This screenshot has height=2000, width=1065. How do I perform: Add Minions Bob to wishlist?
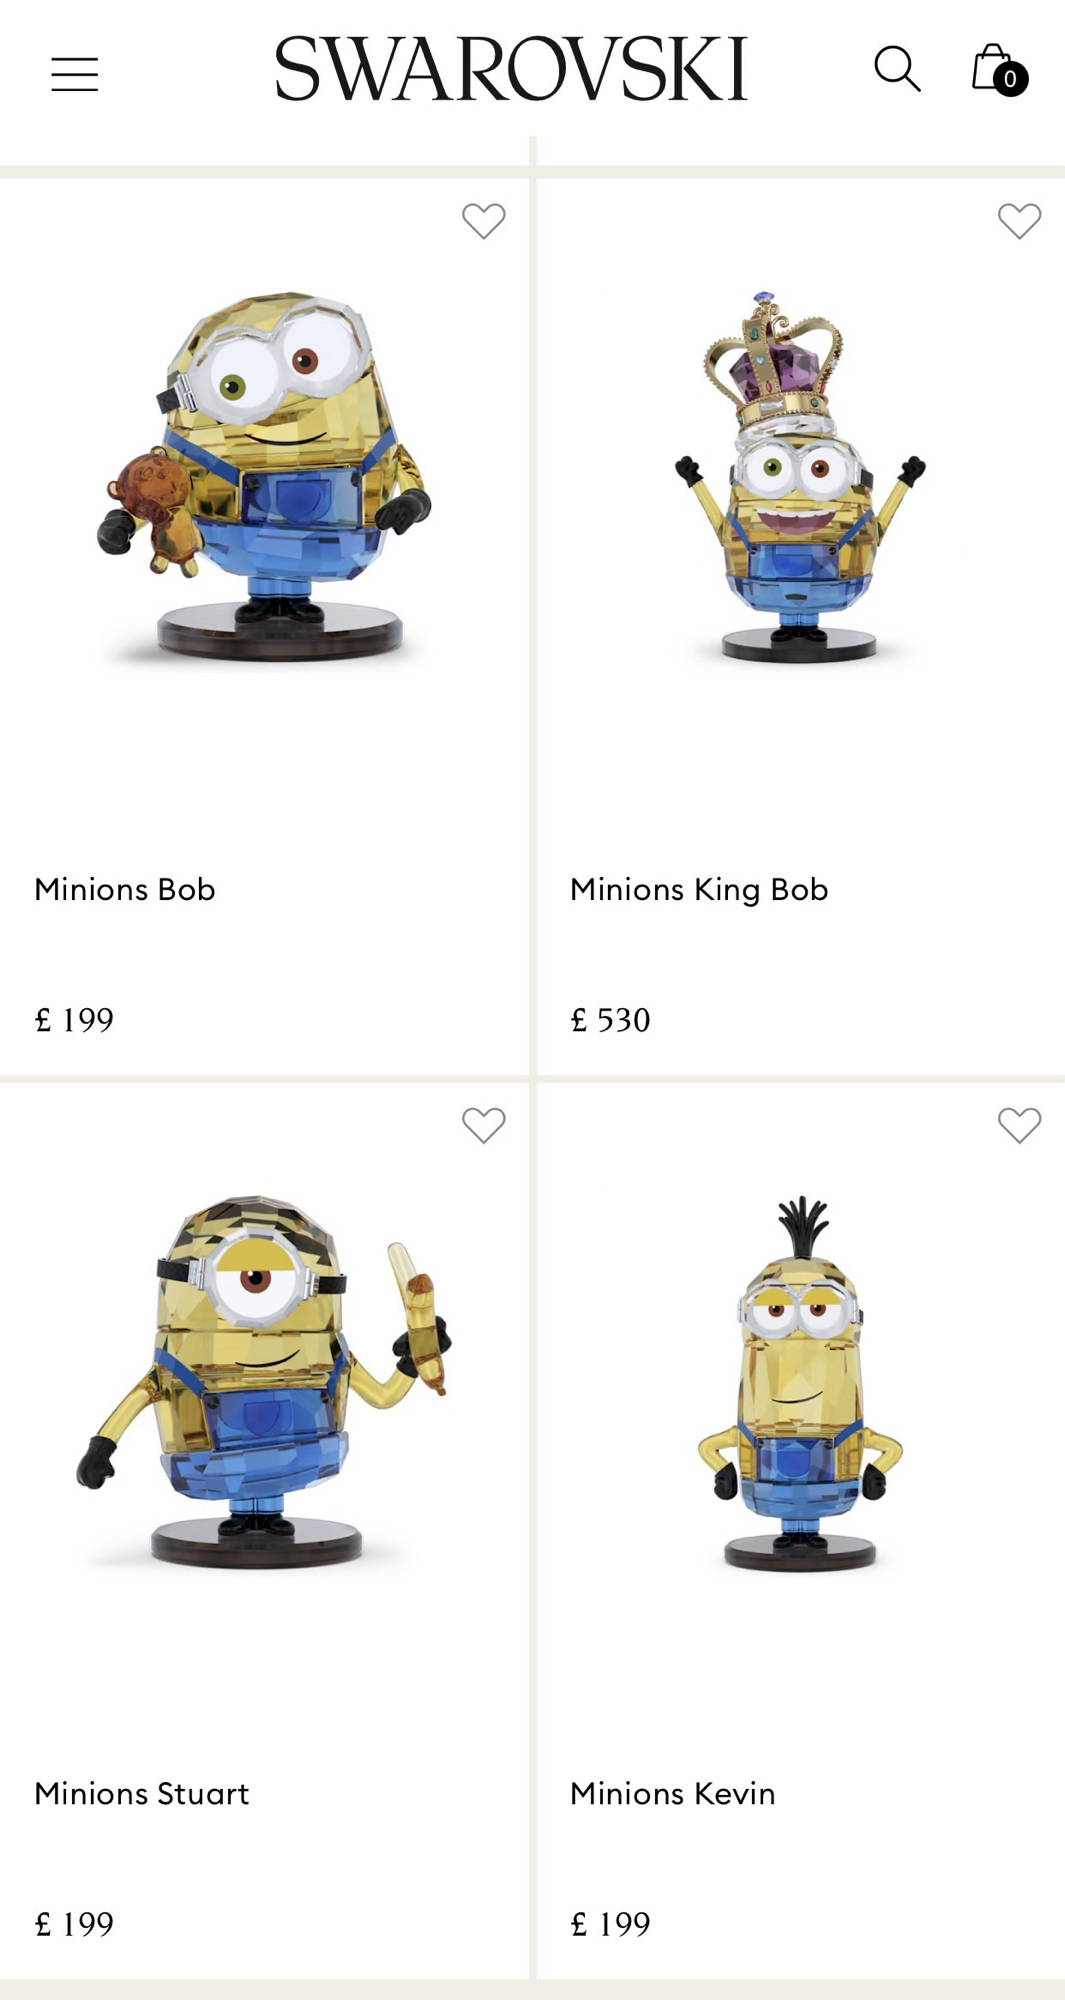coord(484,221)
